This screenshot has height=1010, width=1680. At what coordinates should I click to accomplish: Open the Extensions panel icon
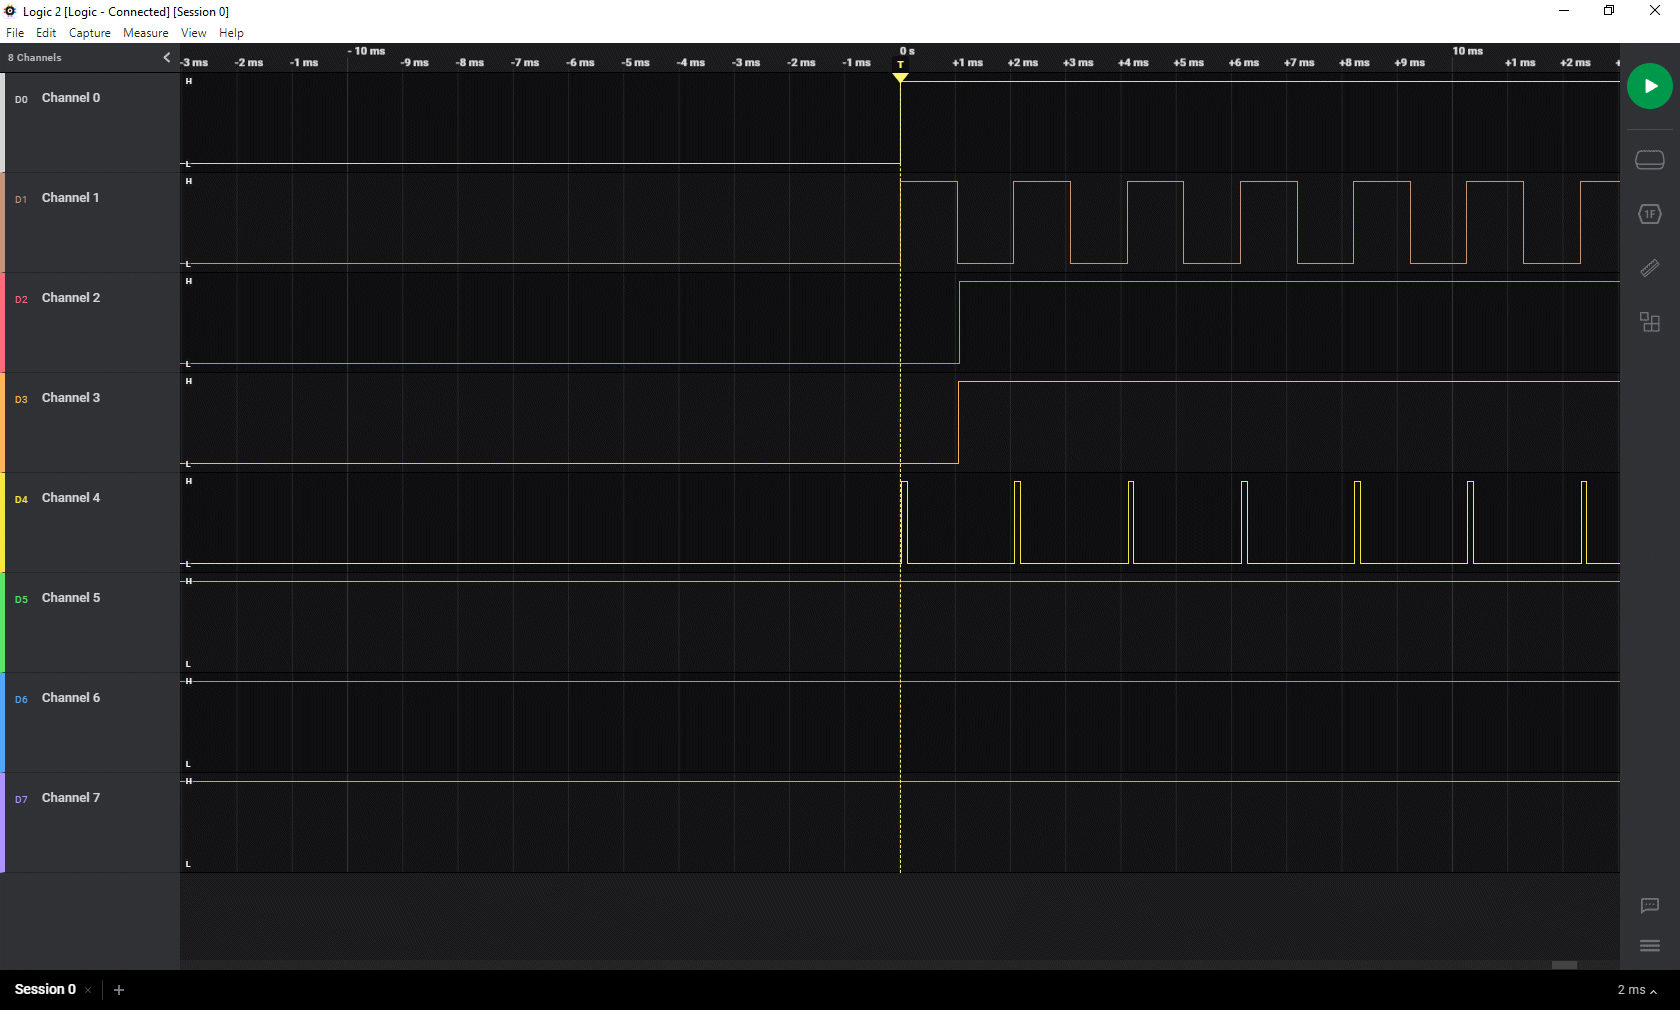(1649, 322)
